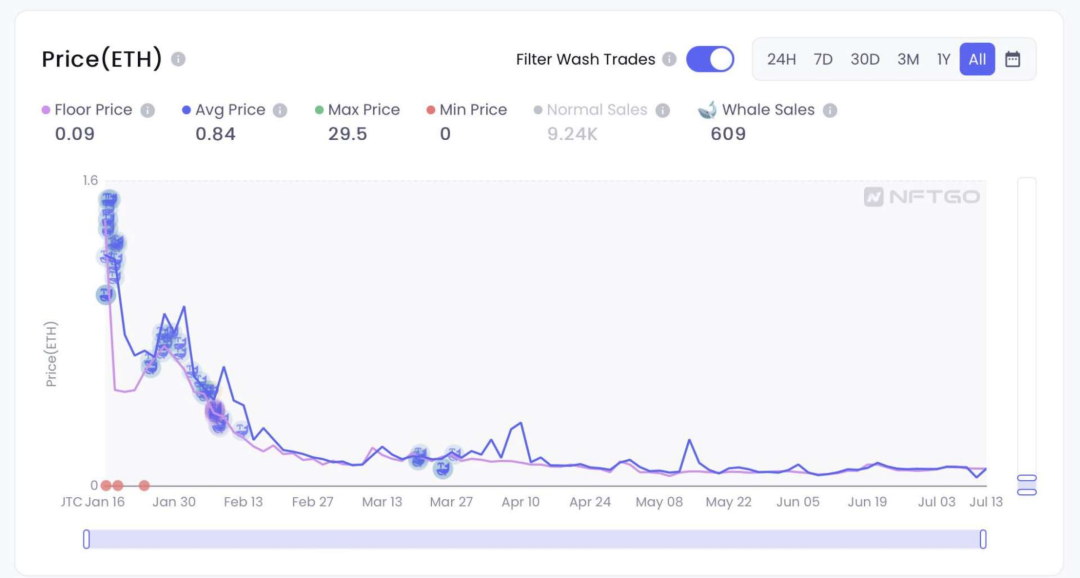Click left handle of the time range slider
This screenshot has width=1080, height=578.
click(x=87, y=539)
